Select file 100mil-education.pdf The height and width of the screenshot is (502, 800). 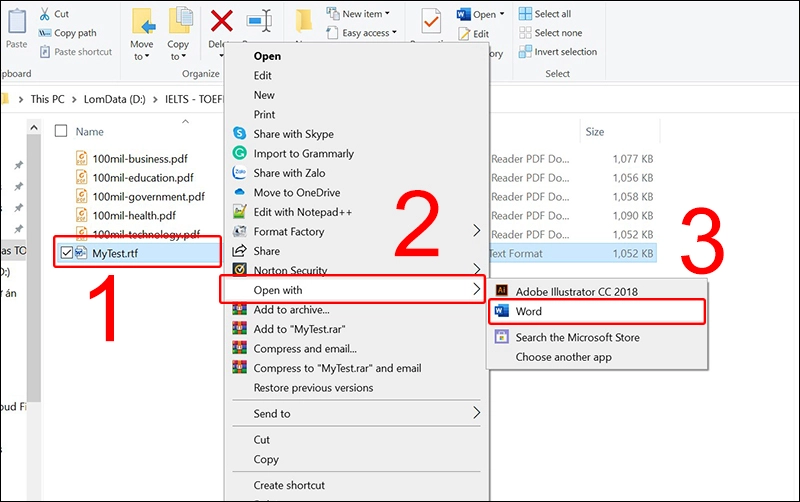pos(143,178)
